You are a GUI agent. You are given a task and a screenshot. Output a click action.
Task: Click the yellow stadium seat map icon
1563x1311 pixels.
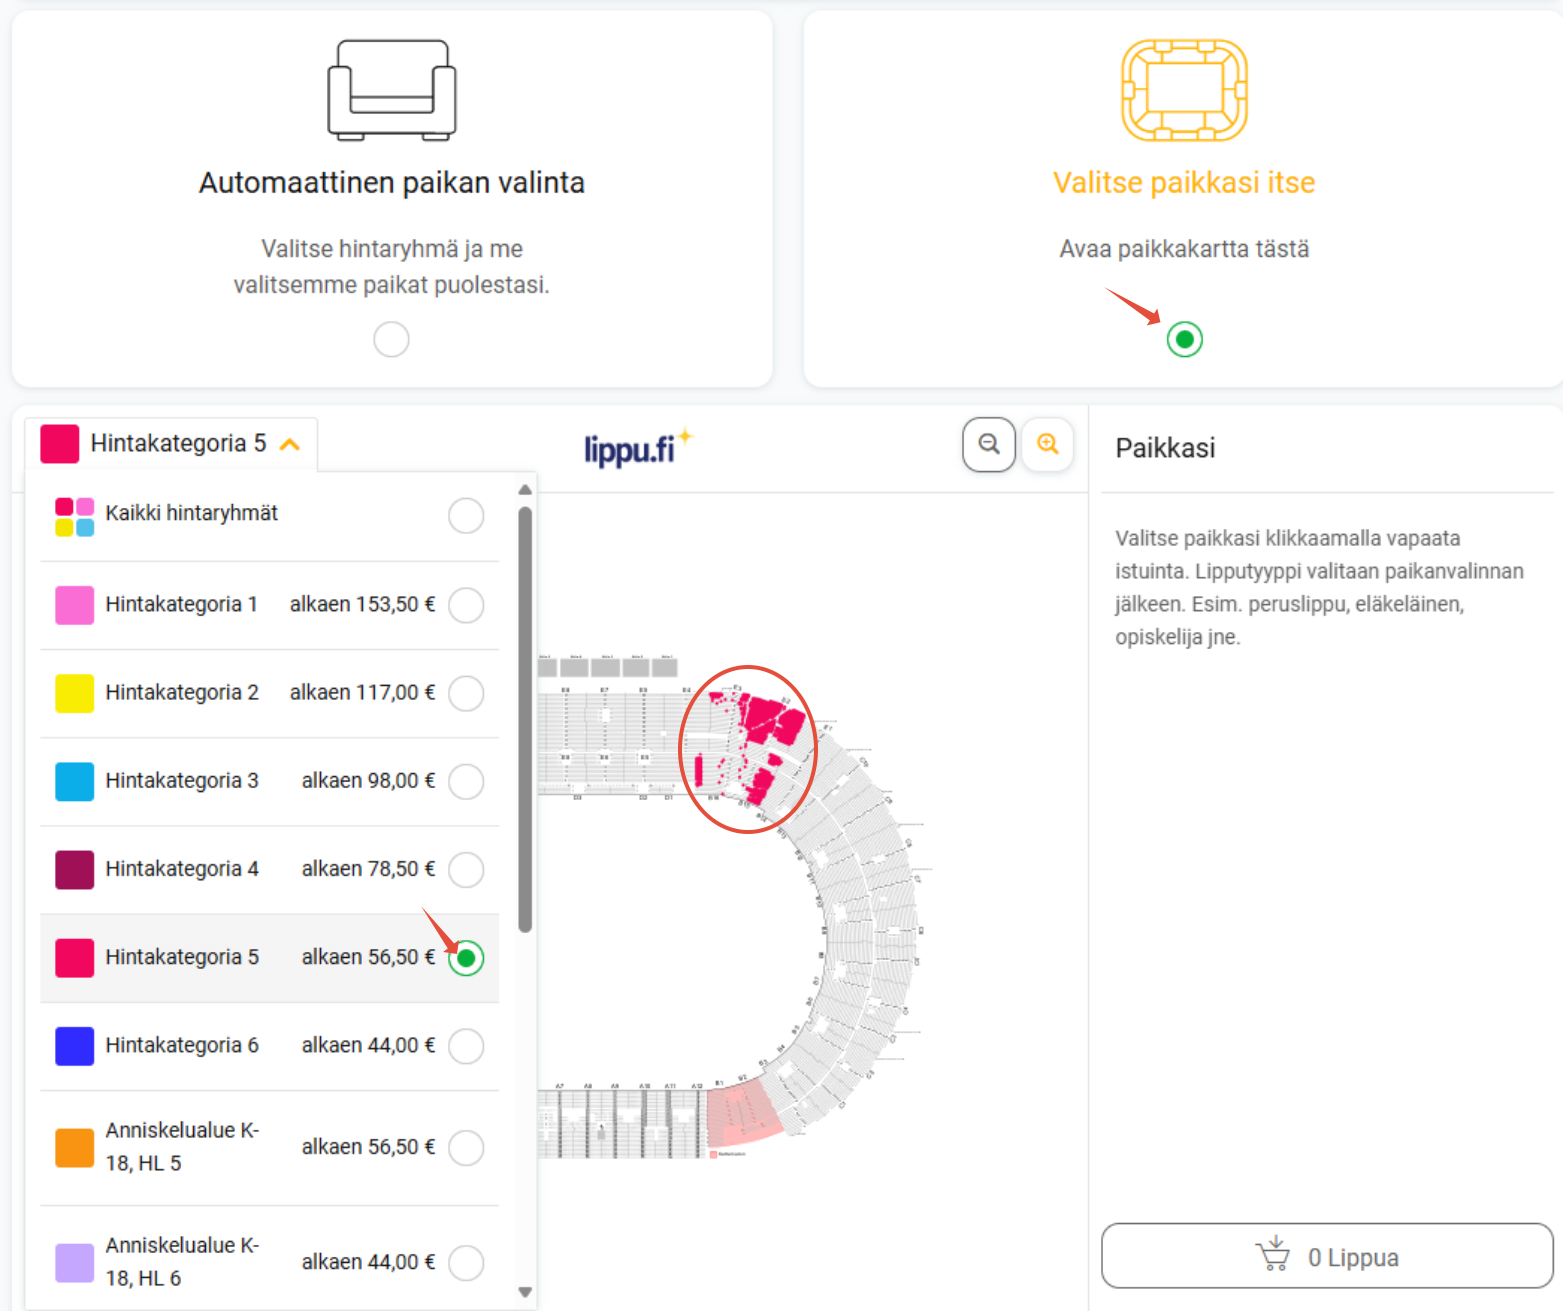tap(1184, 90)
